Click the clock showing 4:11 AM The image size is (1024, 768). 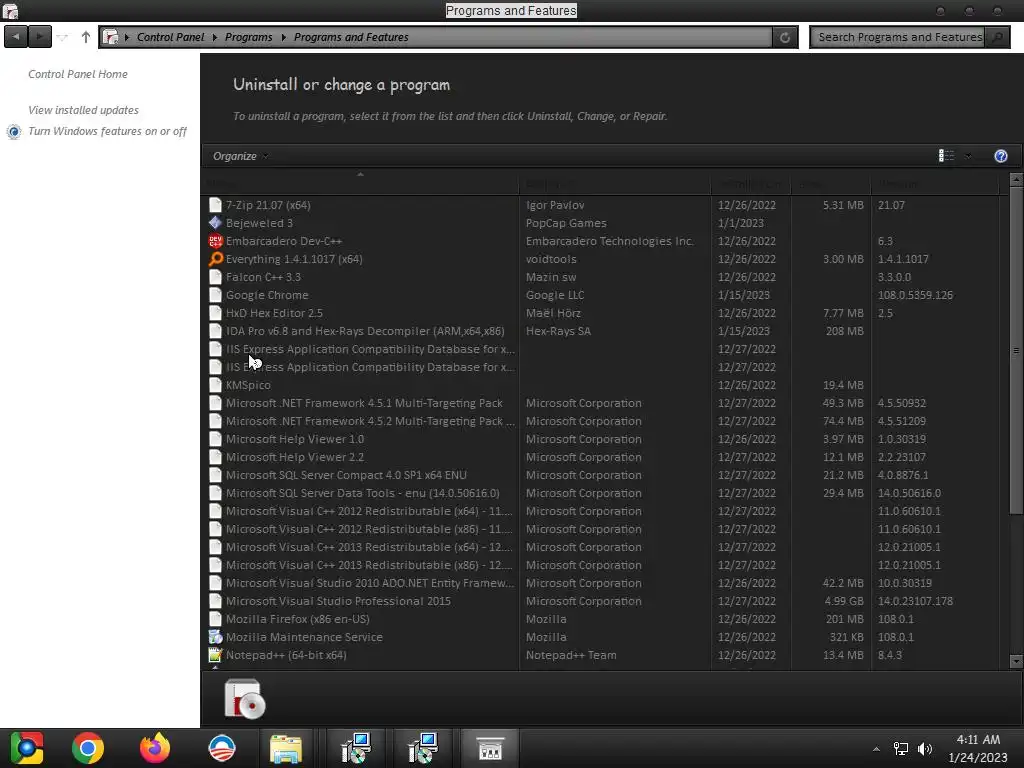[x=978, y=739]
